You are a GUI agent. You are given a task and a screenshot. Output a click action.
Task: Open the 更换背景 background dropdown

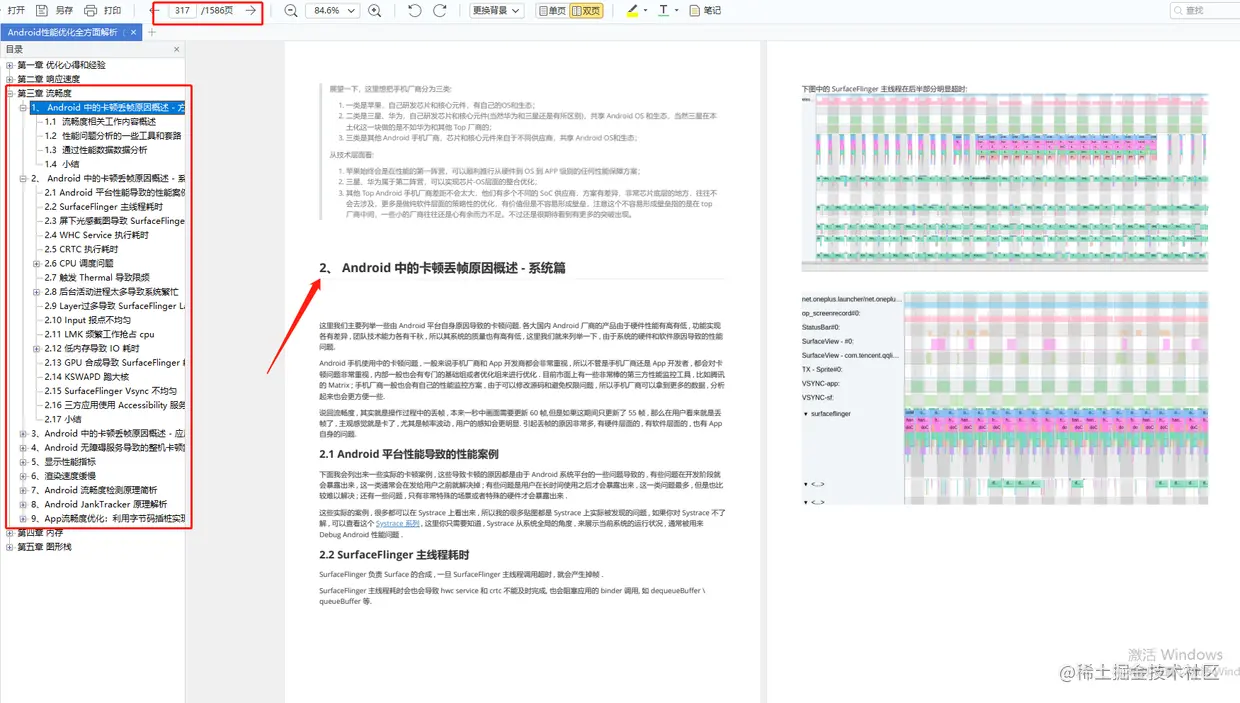[x=499, y=10]
